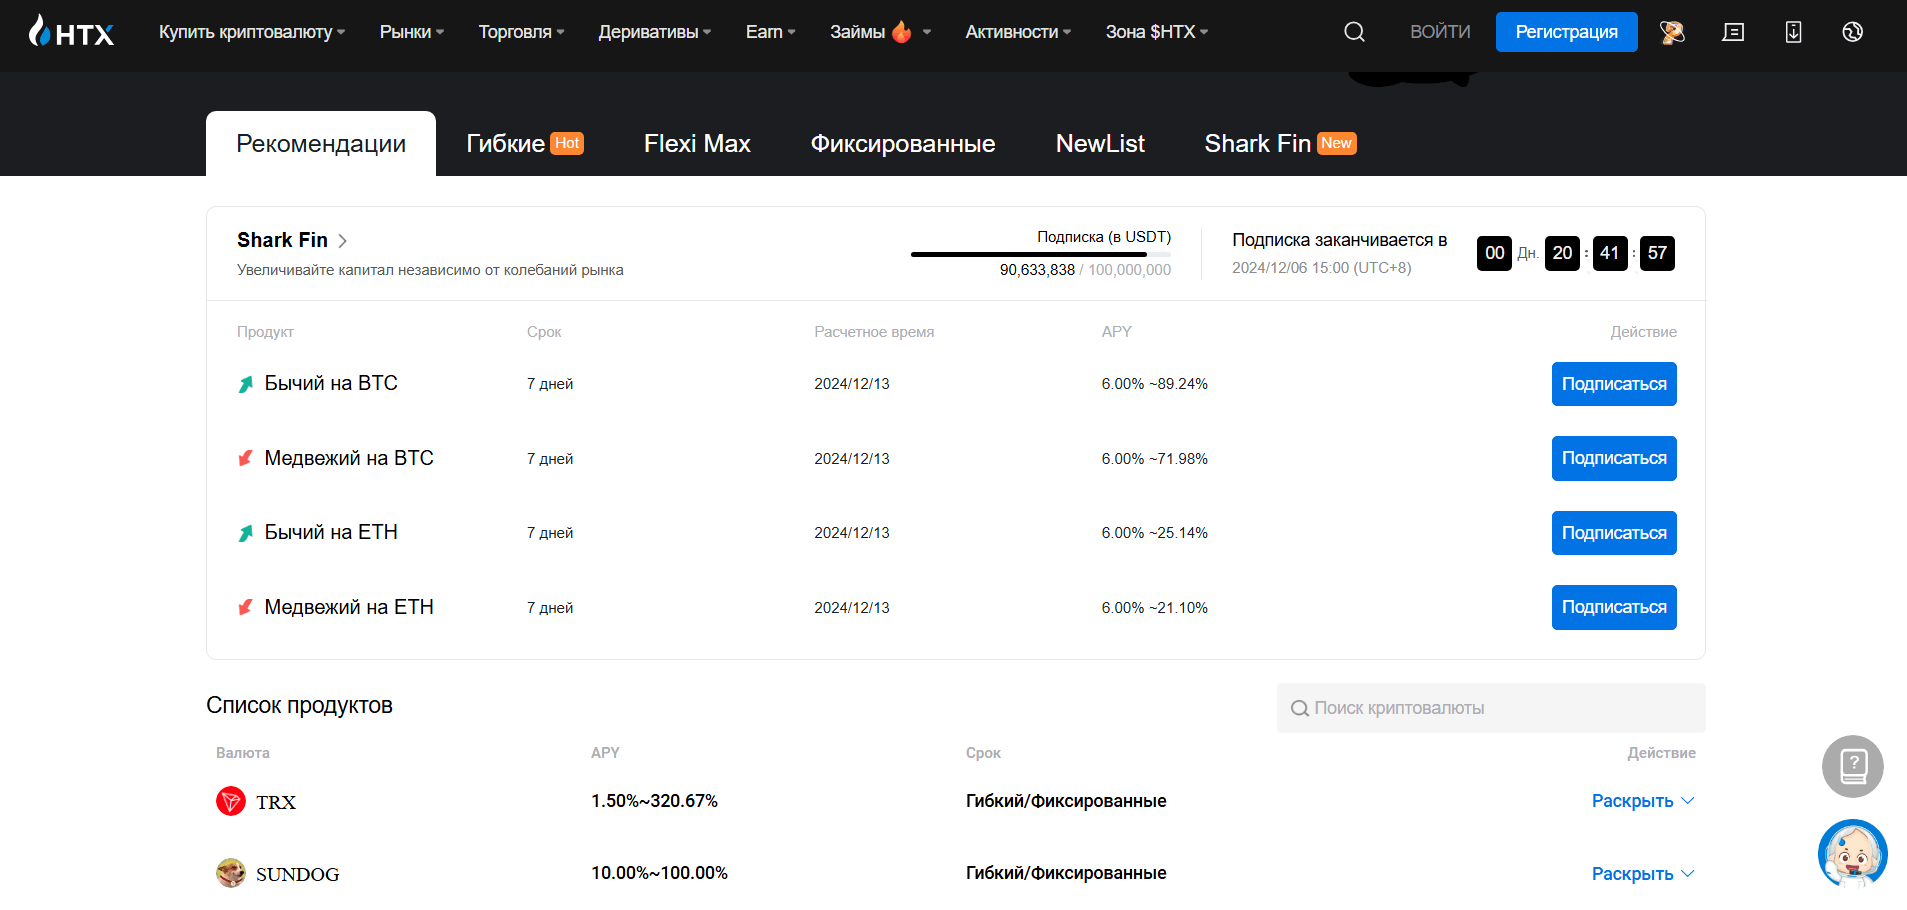Switch to the Shark Fin tab
Viewport: 1907px width, 910px height.
click(x=1280, y=144)
